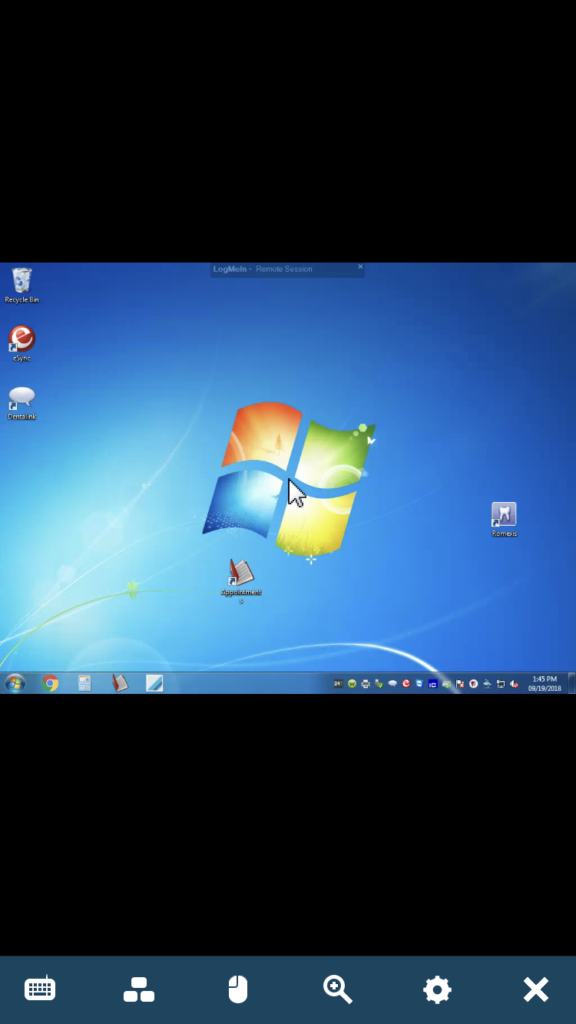
Task: Tap the magnifier zoom-in icon
Action: click(338, 989)
